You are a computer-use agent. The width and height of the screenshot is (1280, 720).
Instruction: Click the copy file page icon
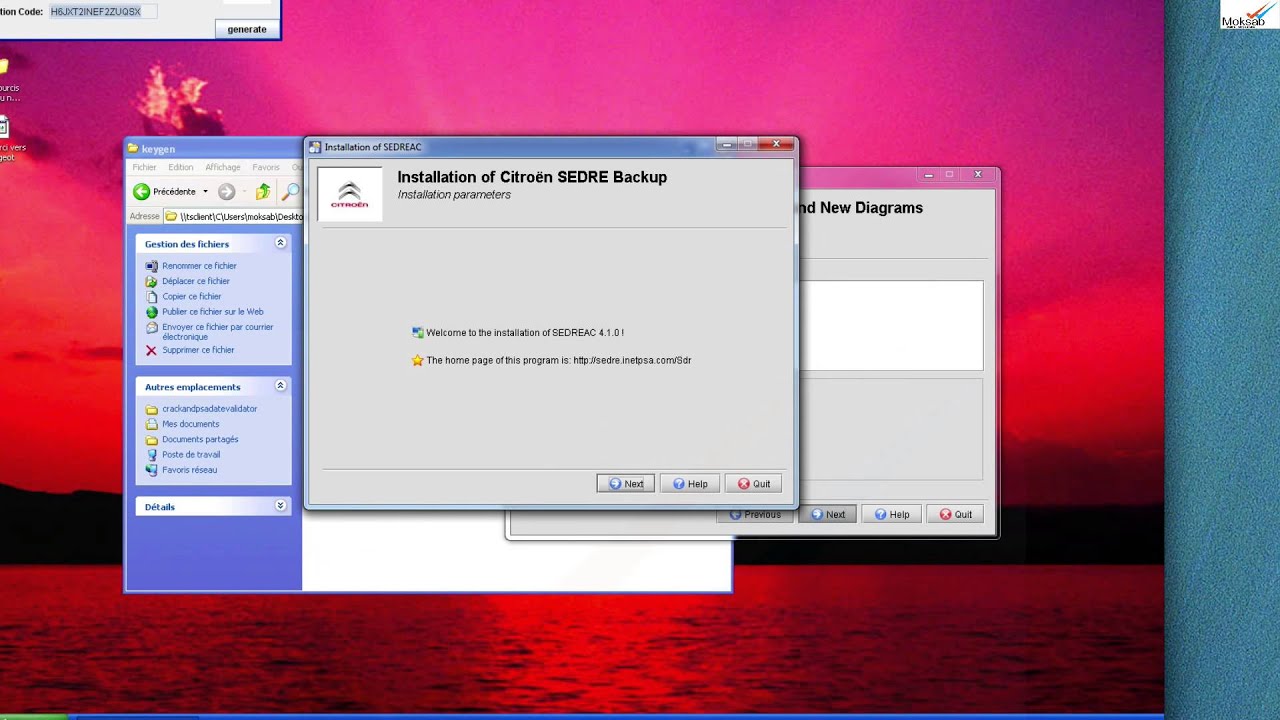[x=152, y=297]
